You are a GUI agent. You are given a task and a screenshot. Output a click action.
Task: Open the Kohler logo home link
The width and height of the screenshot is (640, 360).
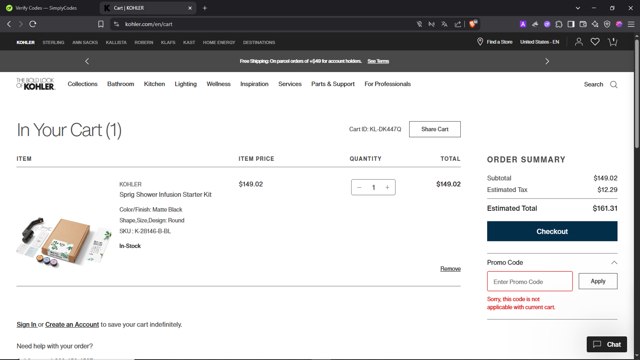(x=36, y=84)
